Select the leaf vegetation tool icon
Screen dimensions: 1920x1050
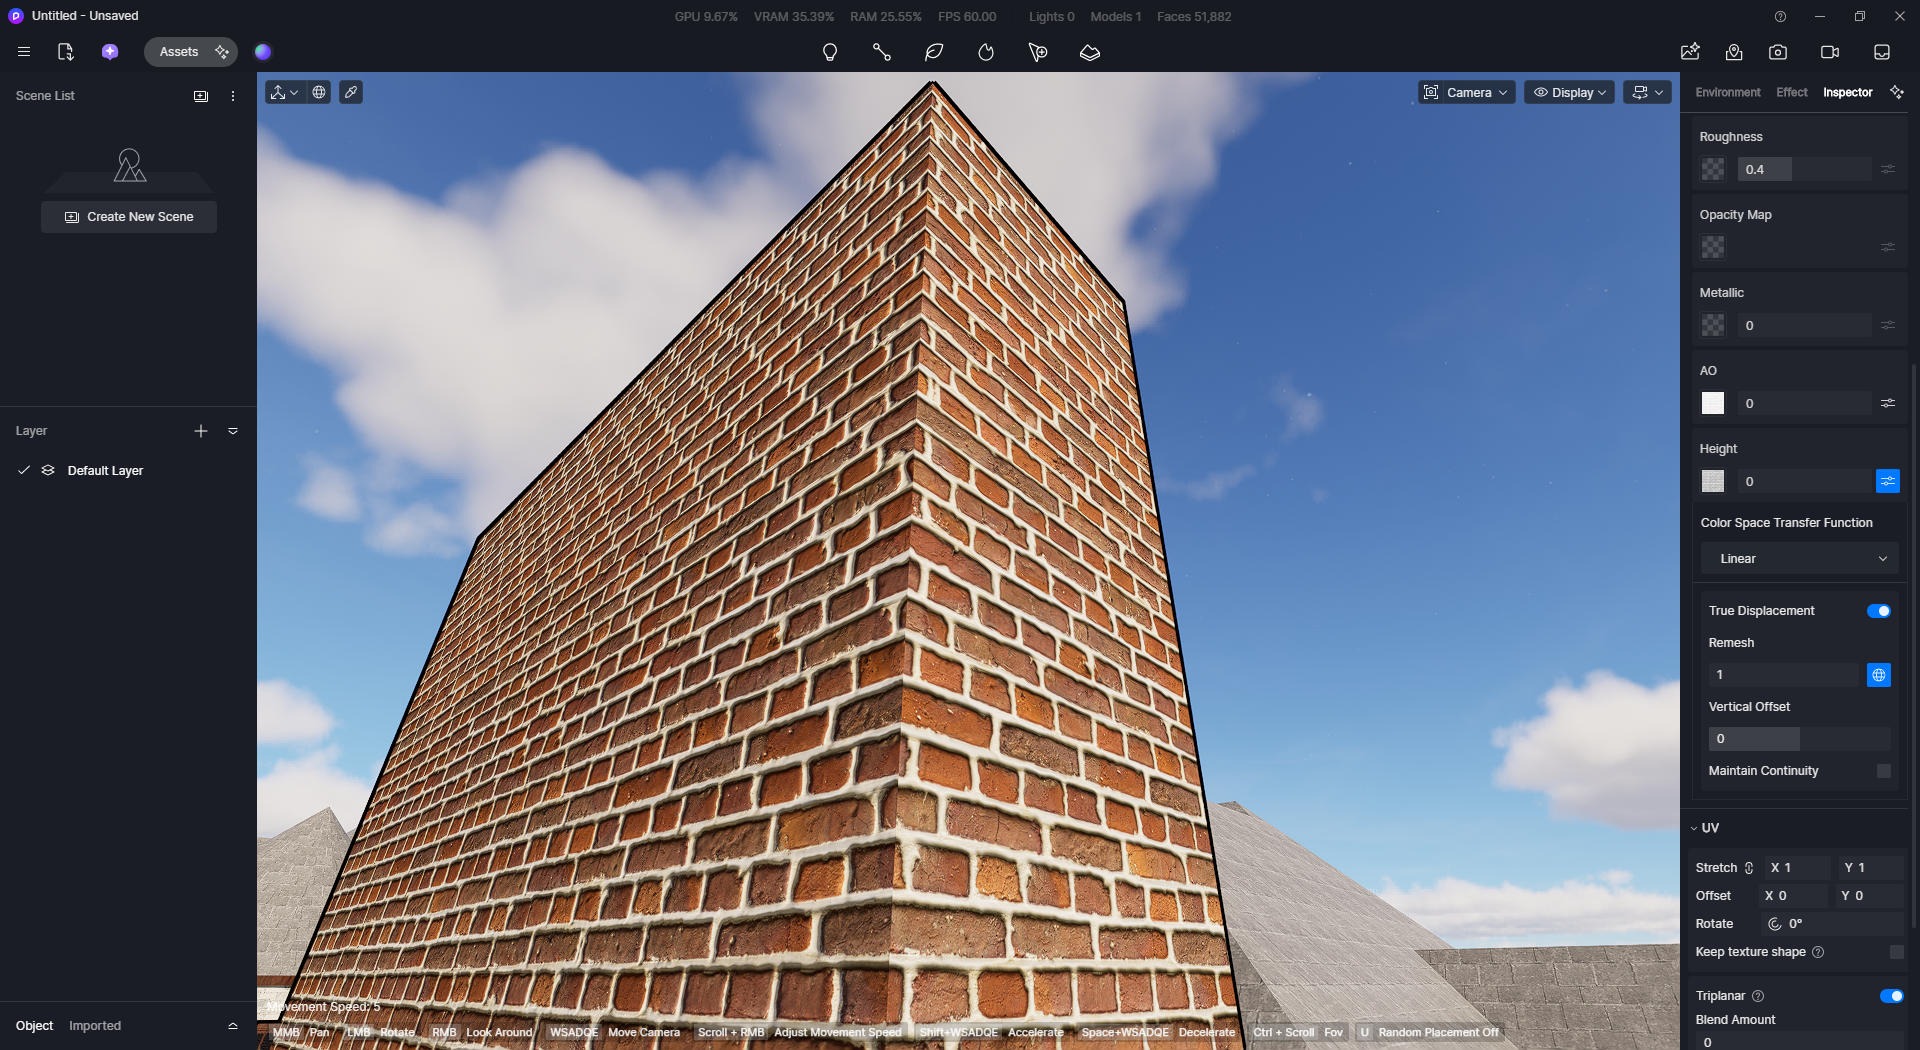[934, 52]
